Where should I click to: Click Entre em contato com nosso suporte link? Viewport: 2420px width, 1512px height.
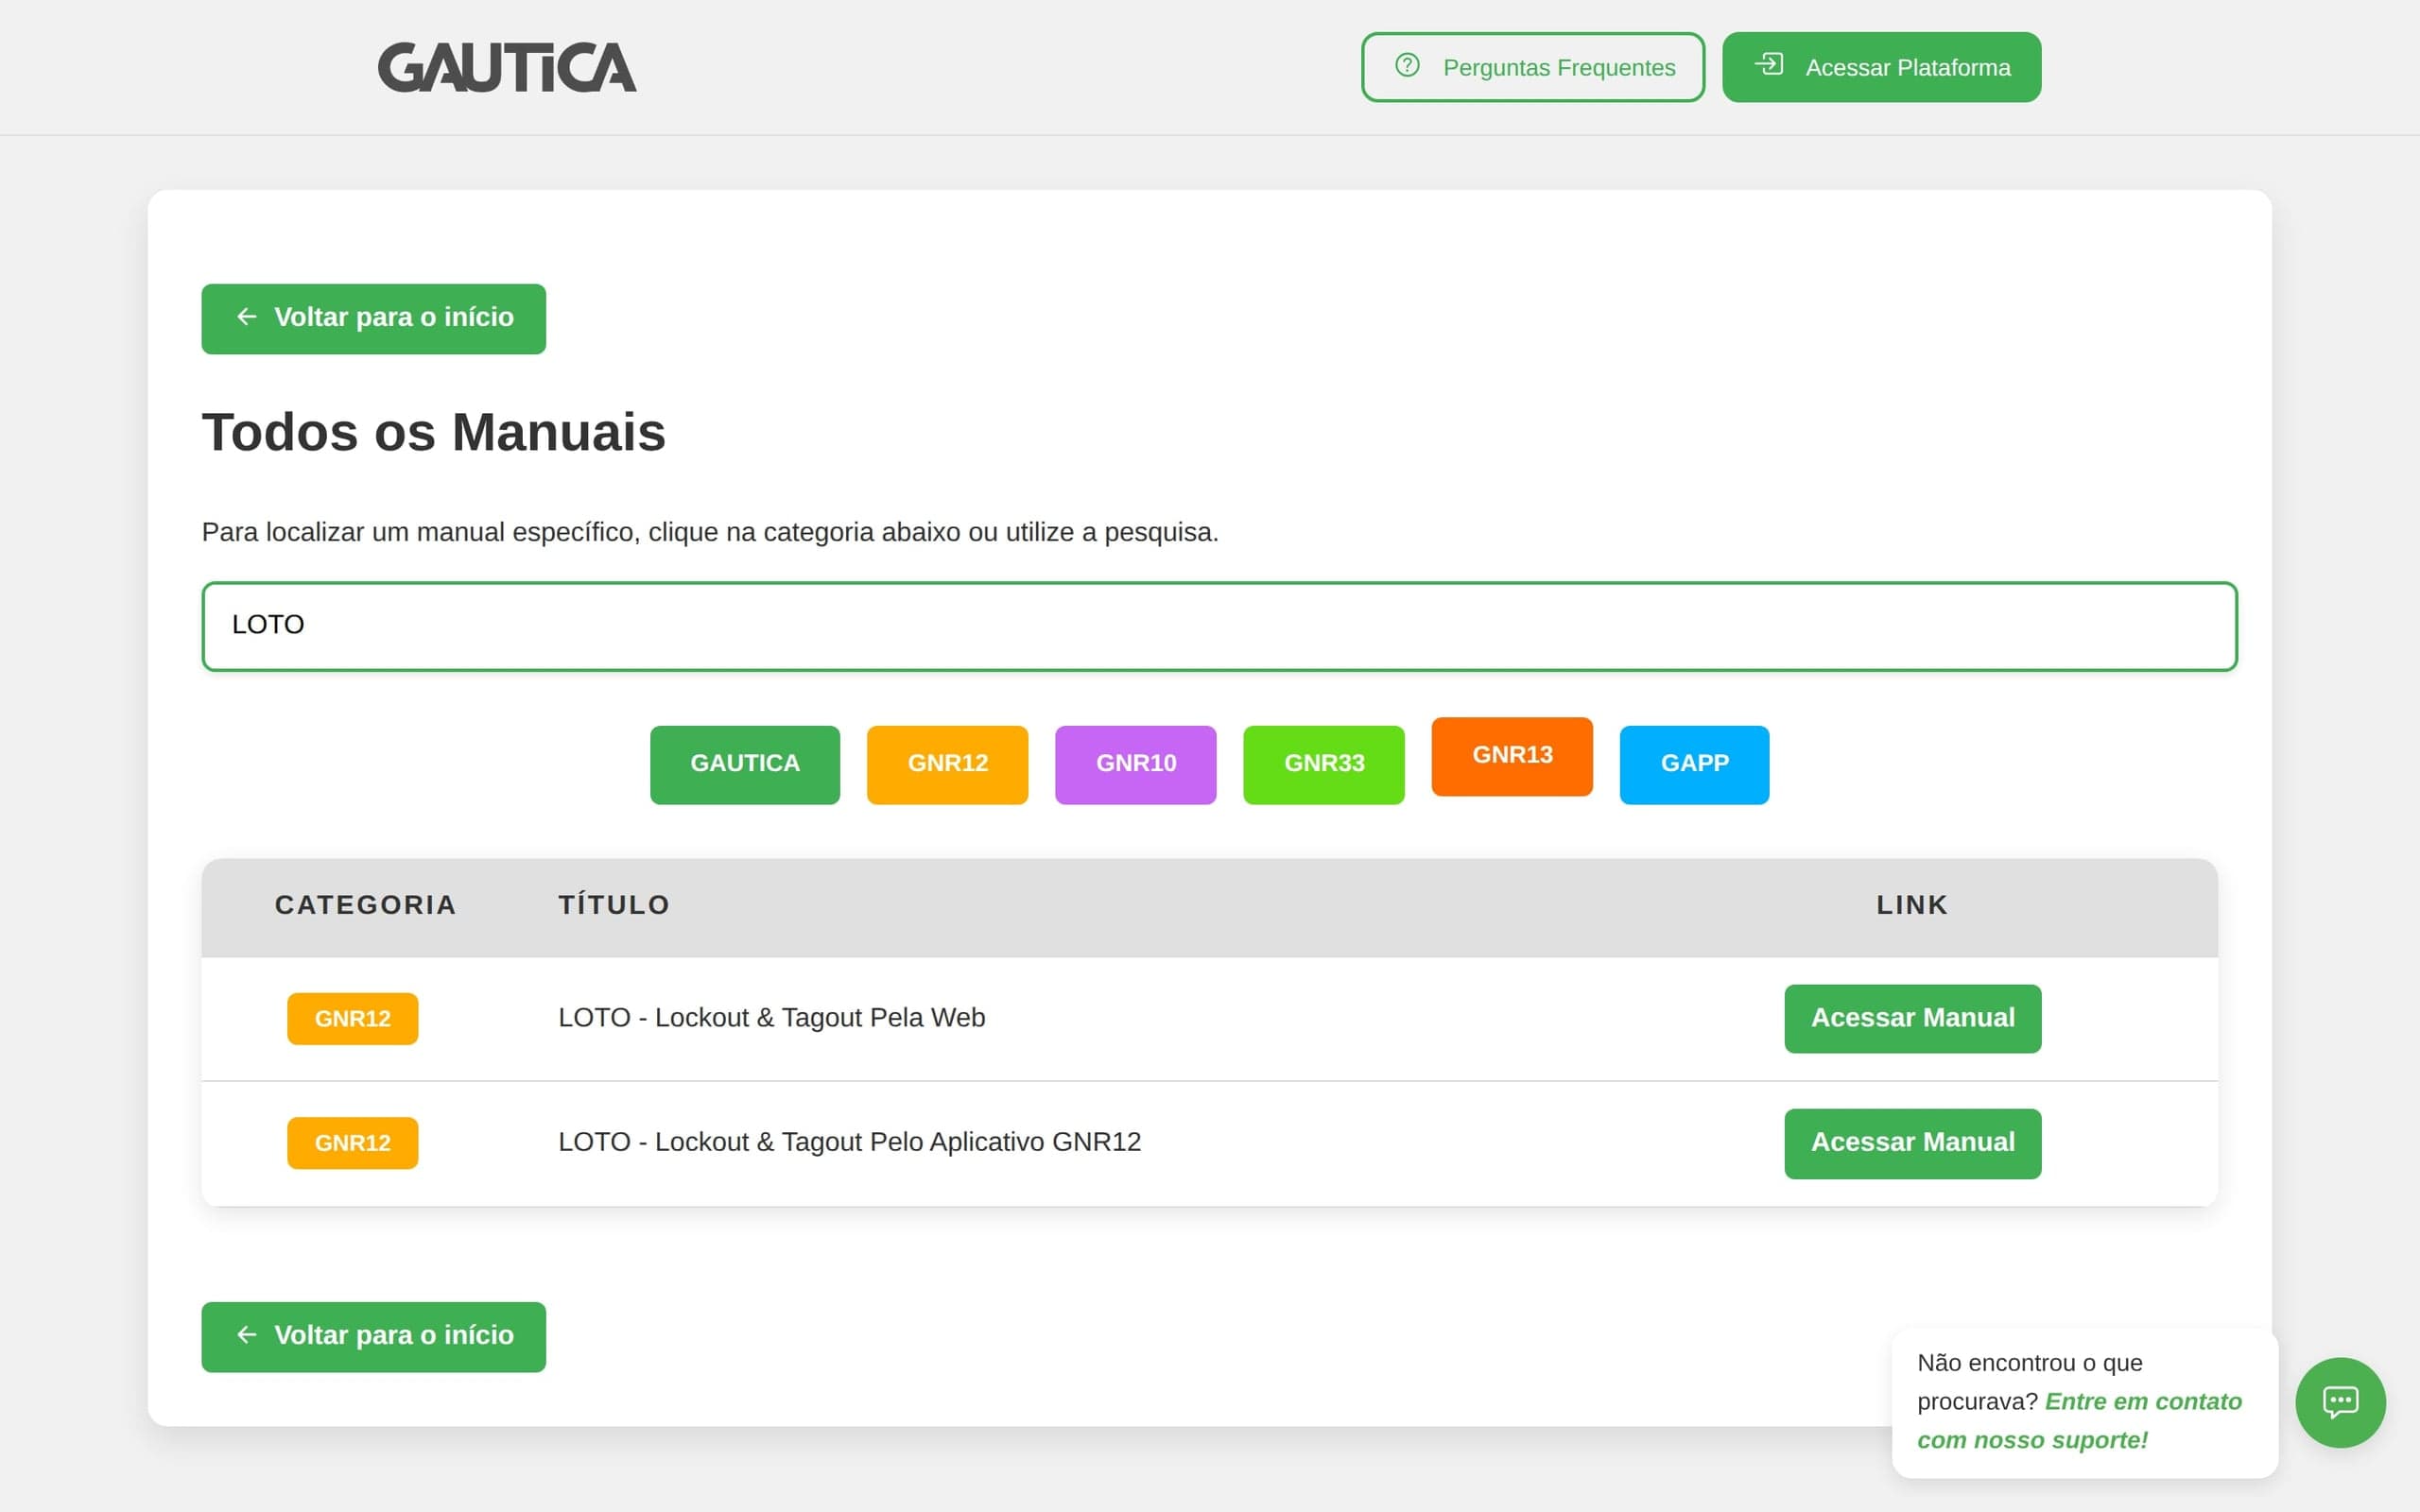2079,1421
